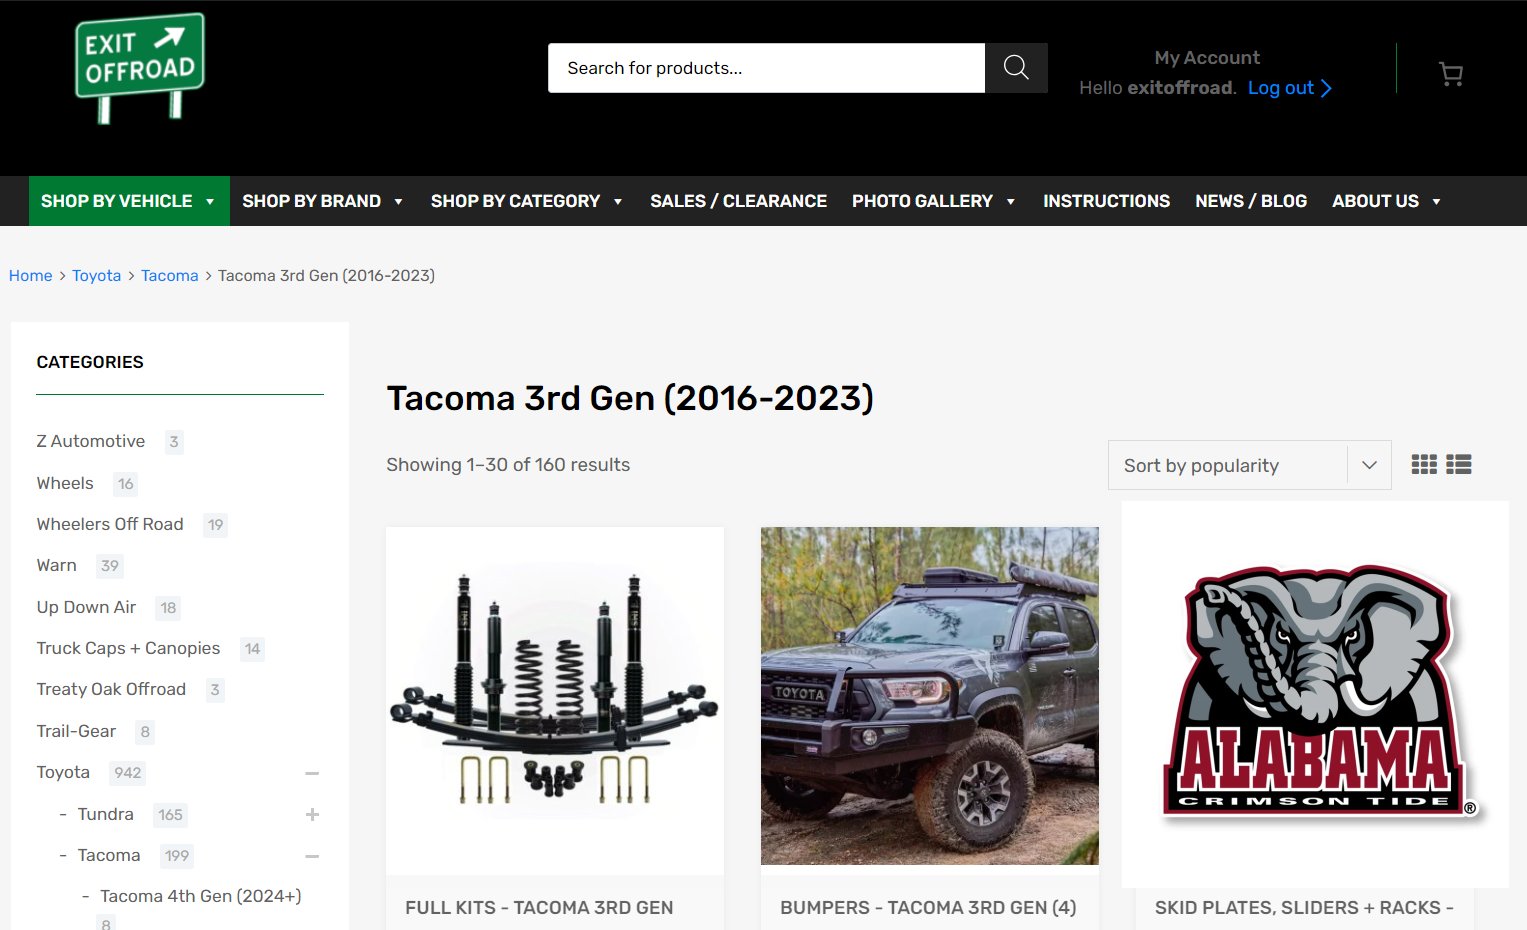
Task: Go to Sales / Clearance page
Action: pos(738,201)
